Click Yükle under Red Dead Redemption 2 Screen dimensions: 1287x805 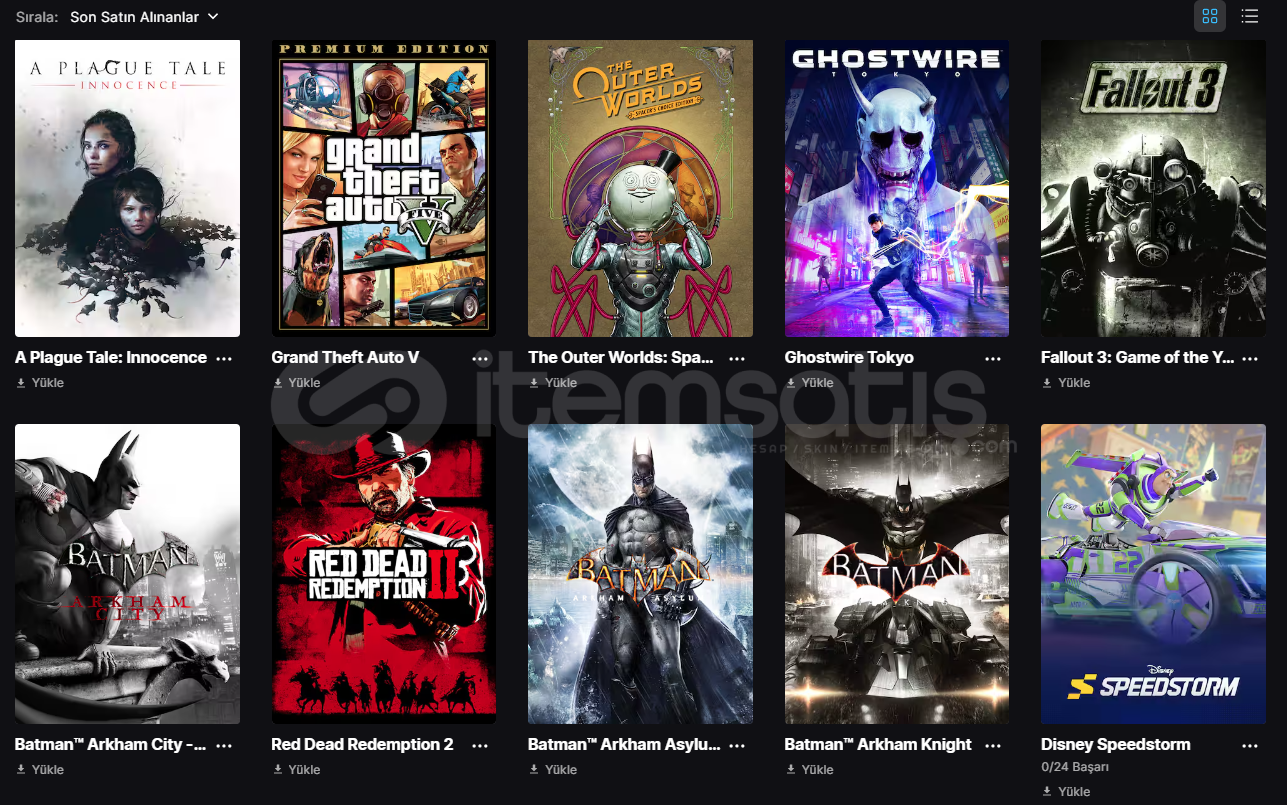[296, 770]
